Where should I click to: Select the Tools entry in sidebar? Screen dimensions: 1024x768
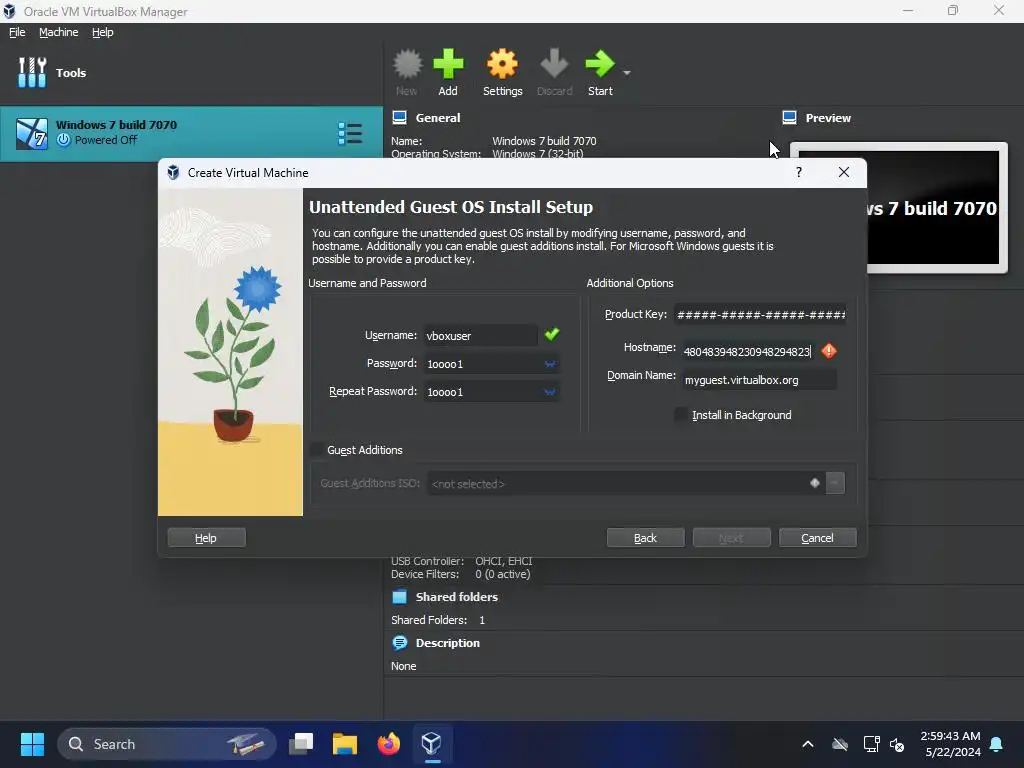coord(191,72)
